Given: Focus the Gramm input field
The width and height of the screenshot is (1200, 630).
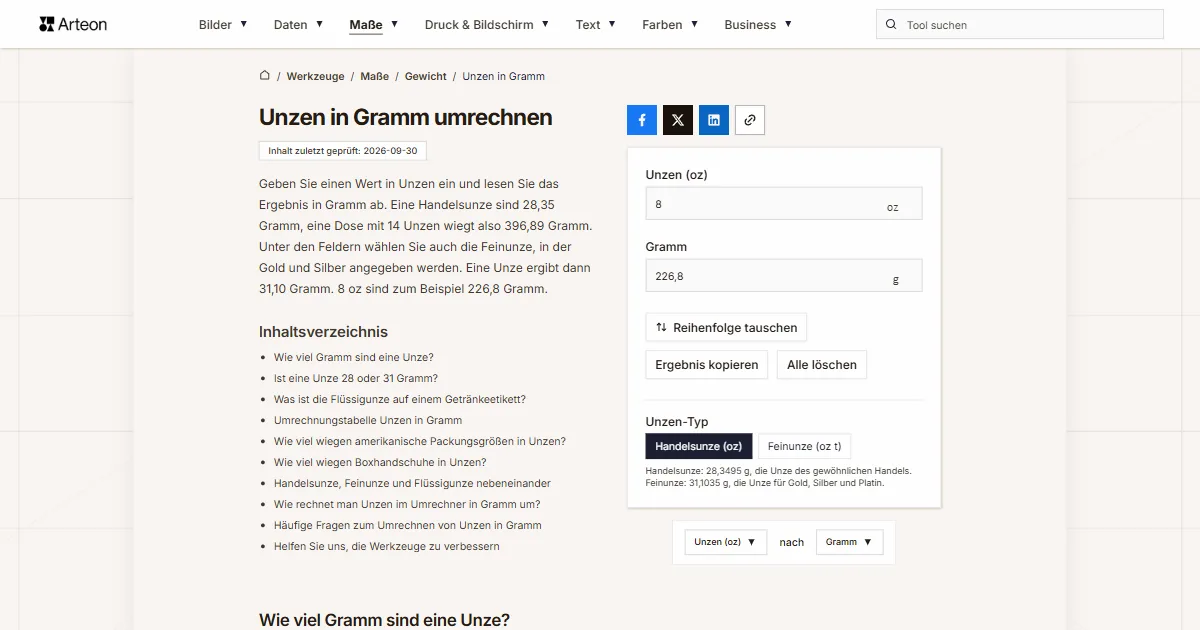Looking at the screenshot, I should [784, 276].
